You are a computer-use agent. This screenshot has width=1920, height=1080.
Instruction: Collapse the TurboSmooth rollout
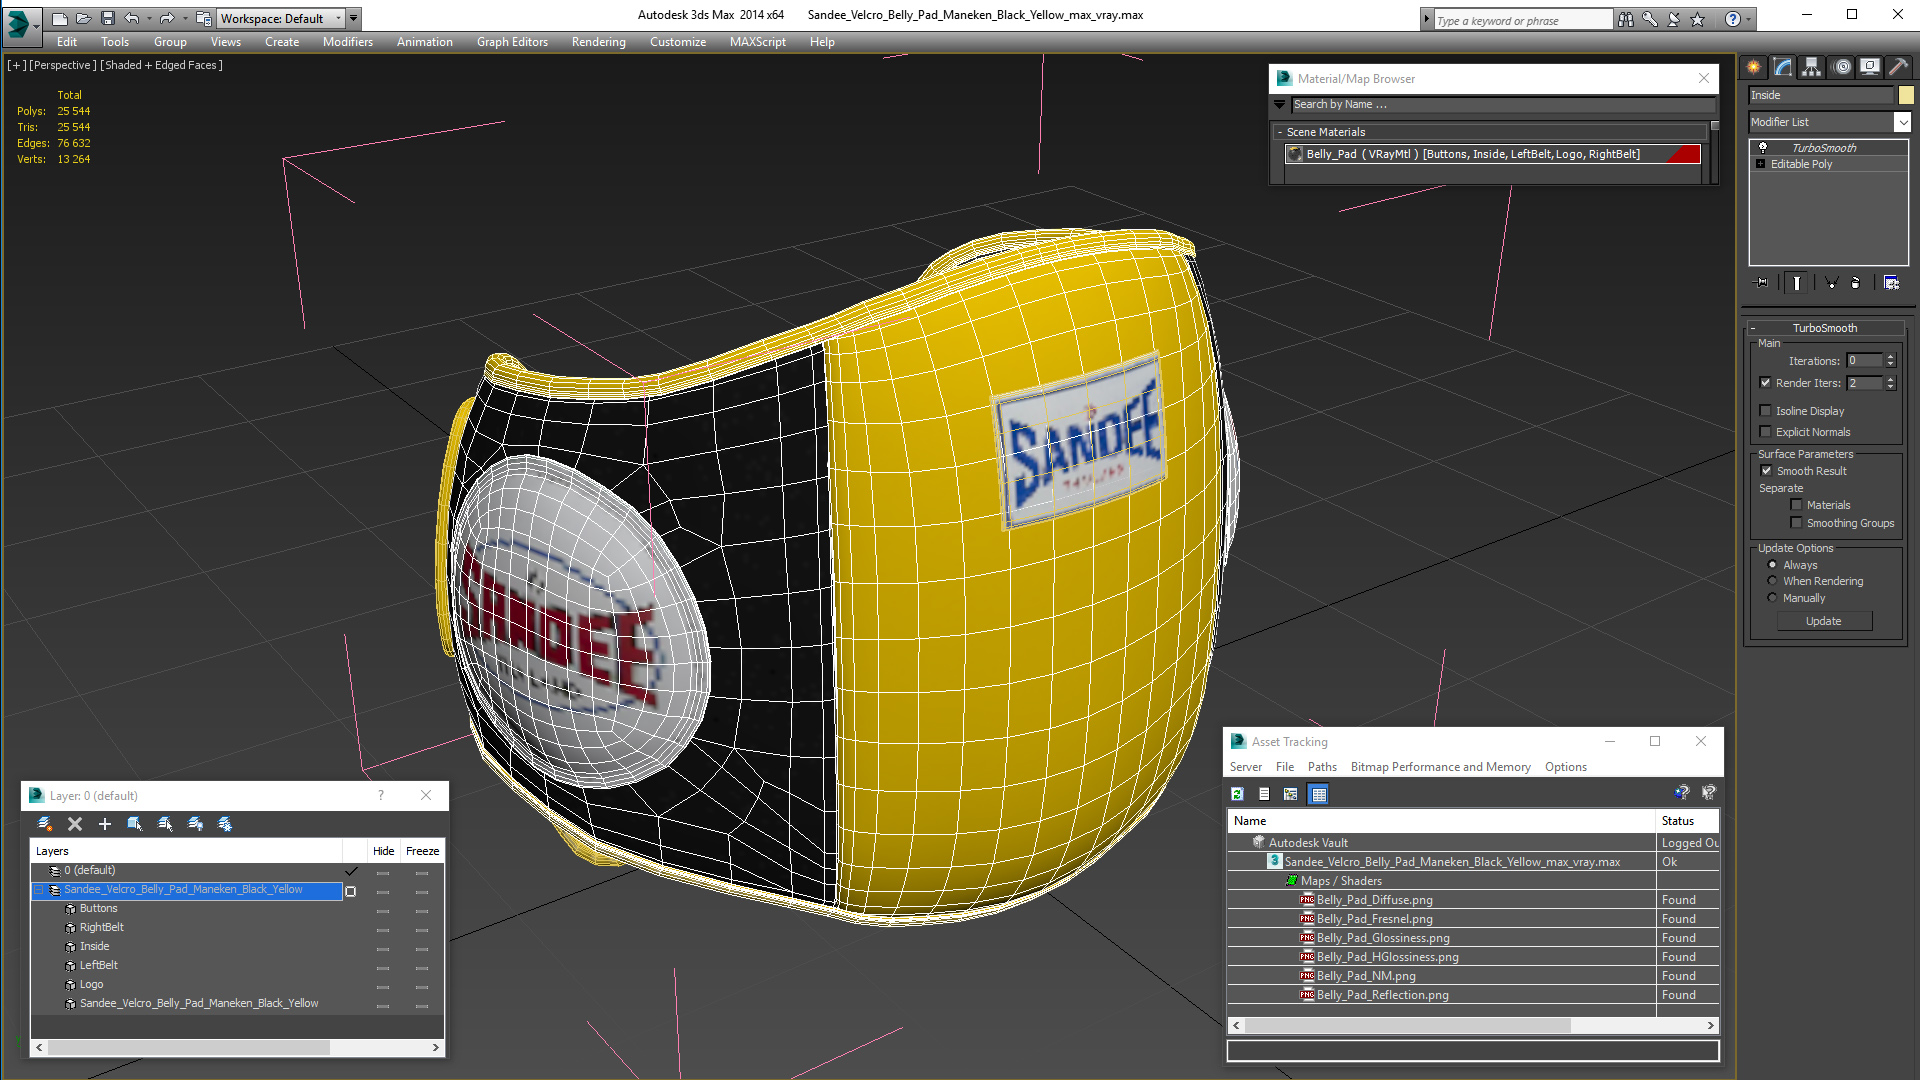click(1753, 328)
